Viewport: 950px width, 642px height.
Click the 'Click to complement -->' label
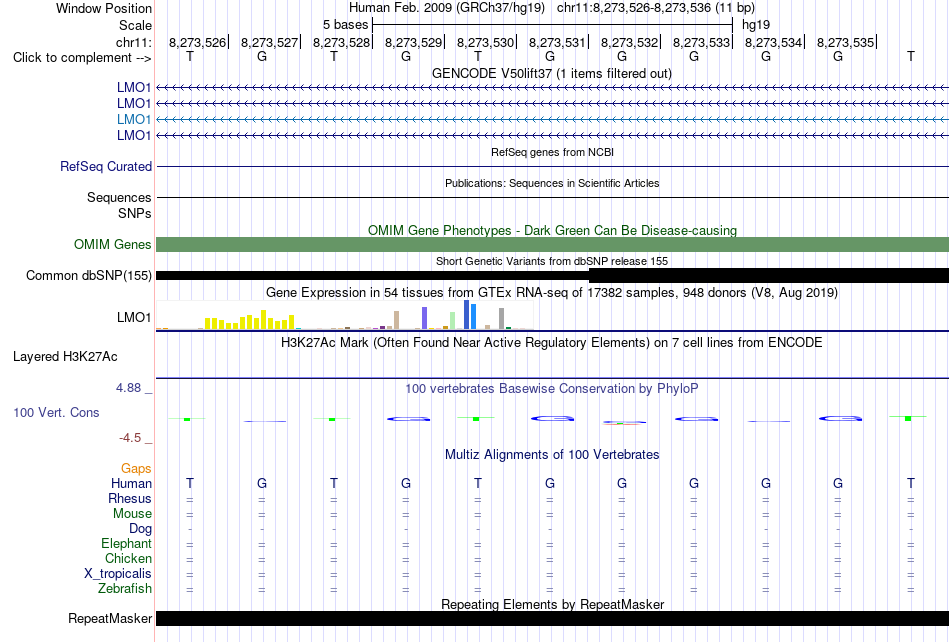[82, 58]
